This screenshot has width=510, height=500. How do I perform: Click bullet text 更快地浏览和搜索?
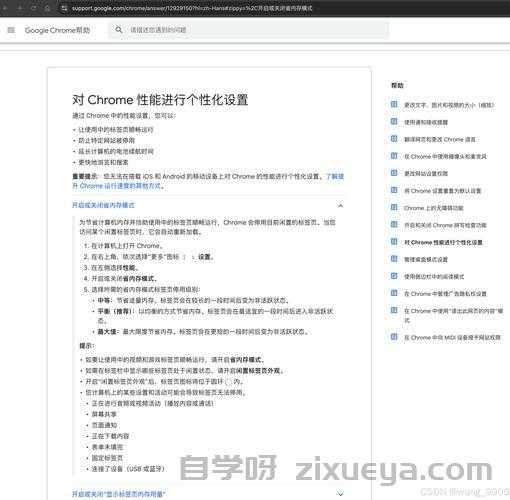coord(103,163)
